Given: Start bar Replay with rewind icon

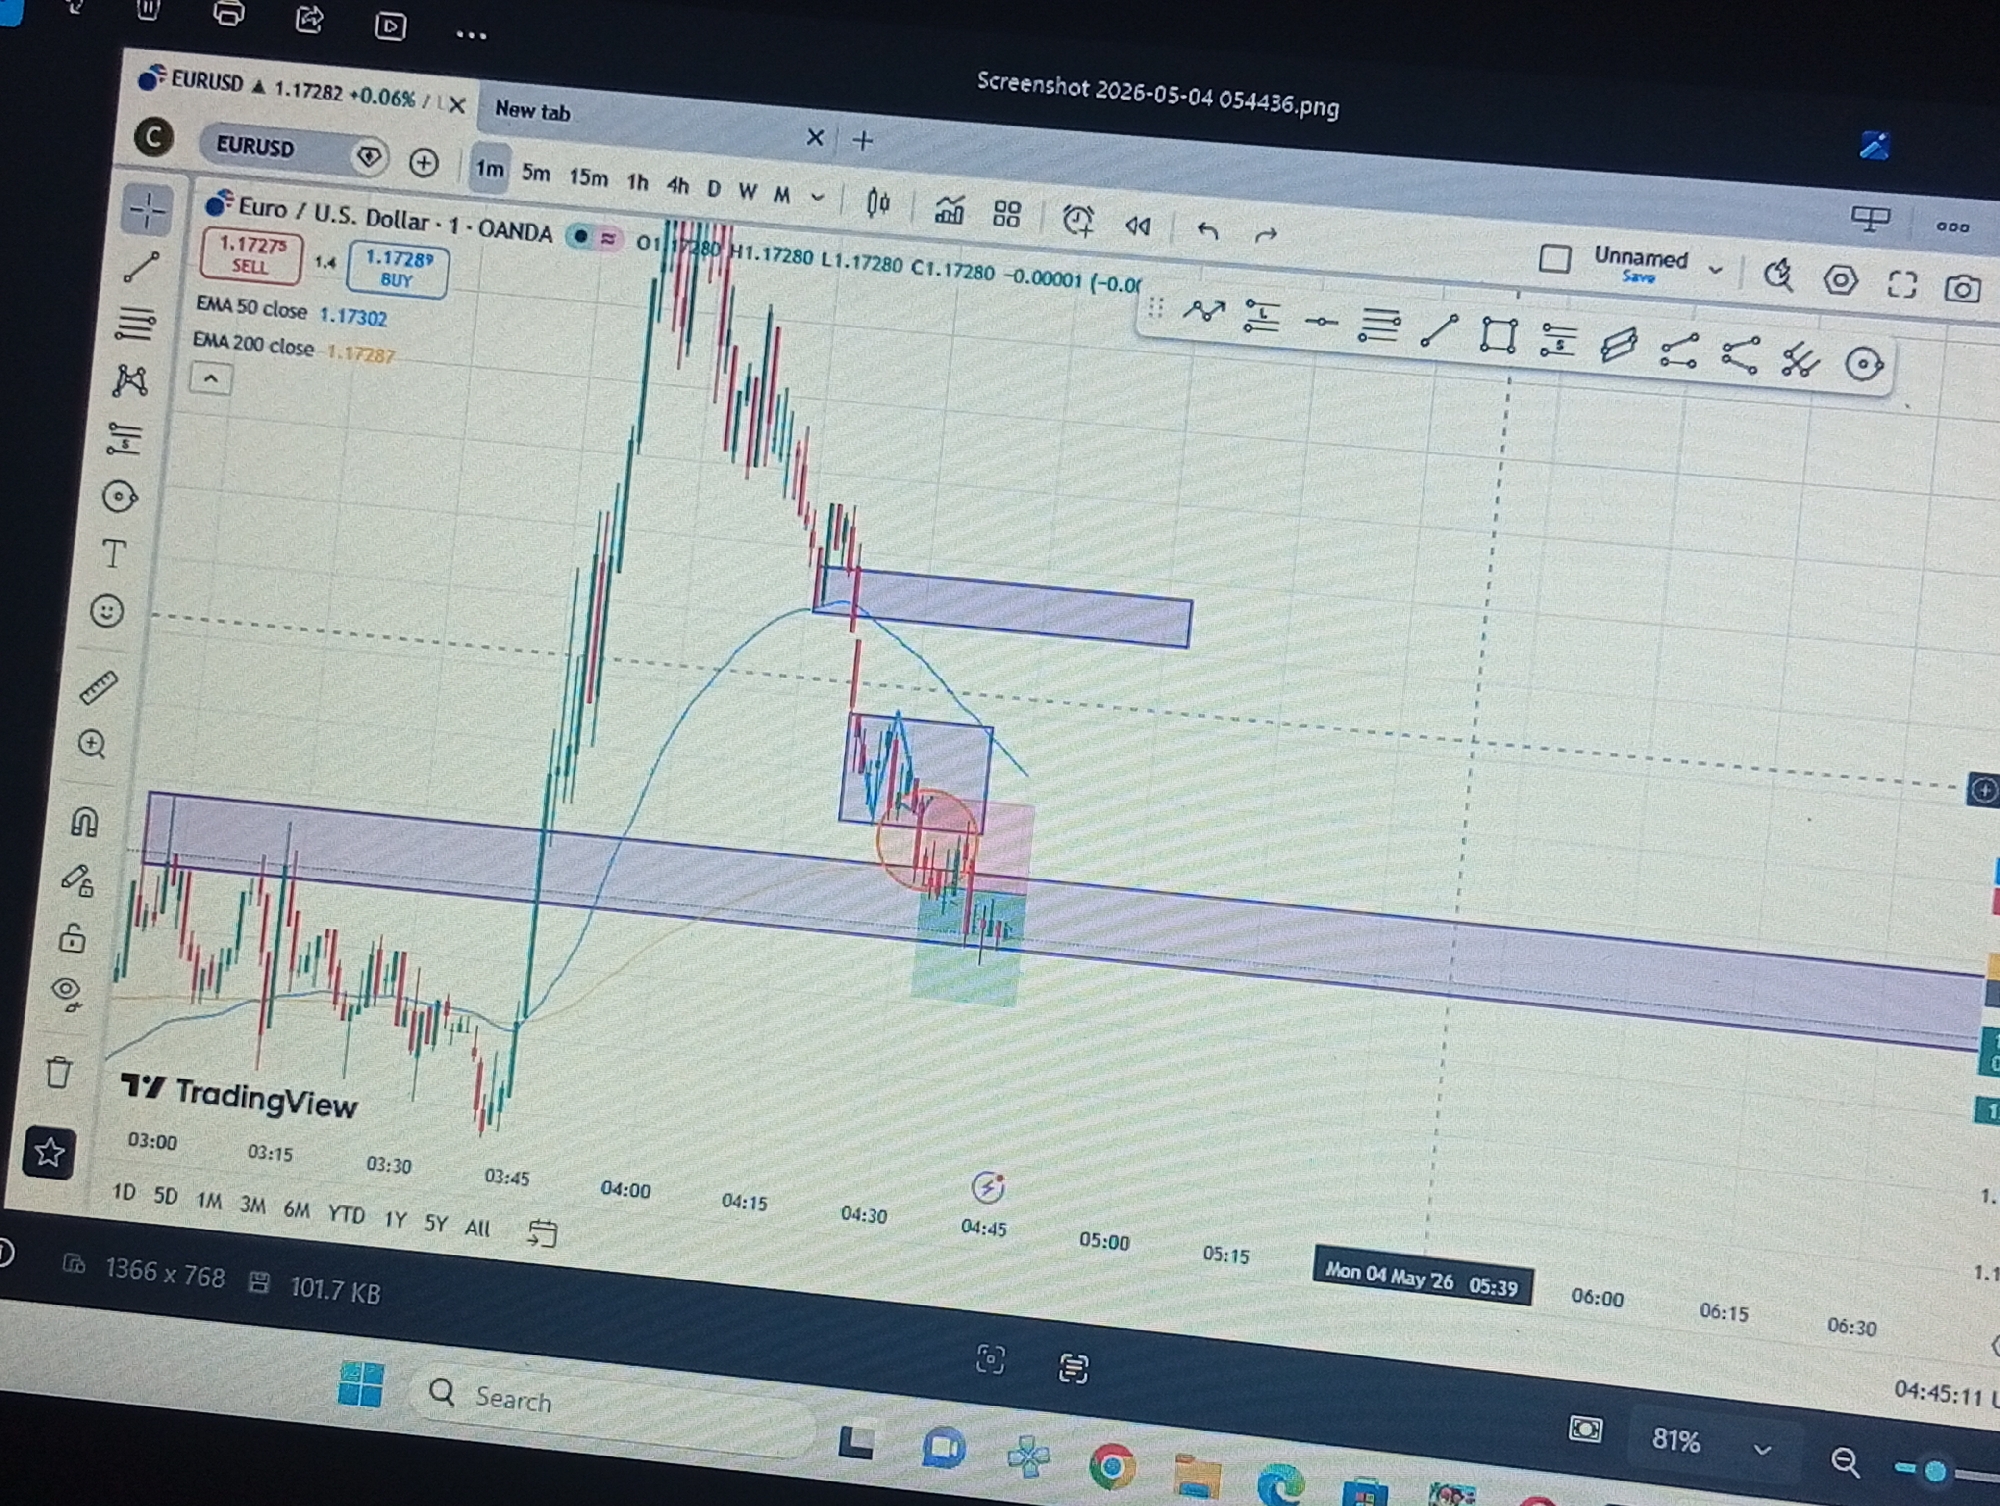Looking at the screenshot, I should [x=1137, y=226].
